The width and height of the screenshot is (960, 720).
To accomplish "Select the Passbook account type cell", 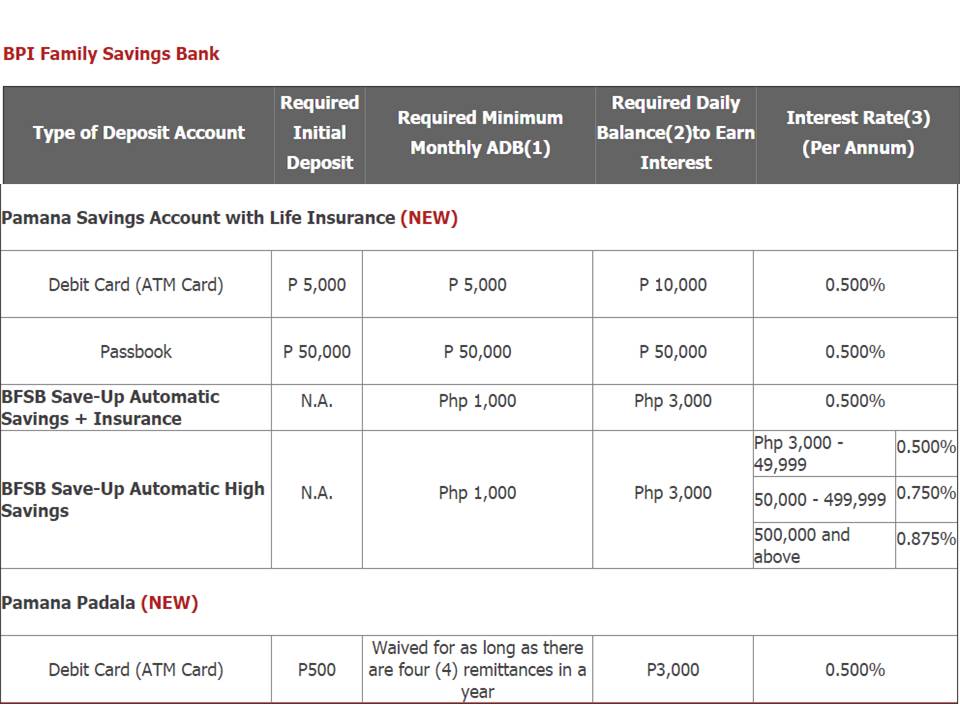I will (x=136, y=352).
